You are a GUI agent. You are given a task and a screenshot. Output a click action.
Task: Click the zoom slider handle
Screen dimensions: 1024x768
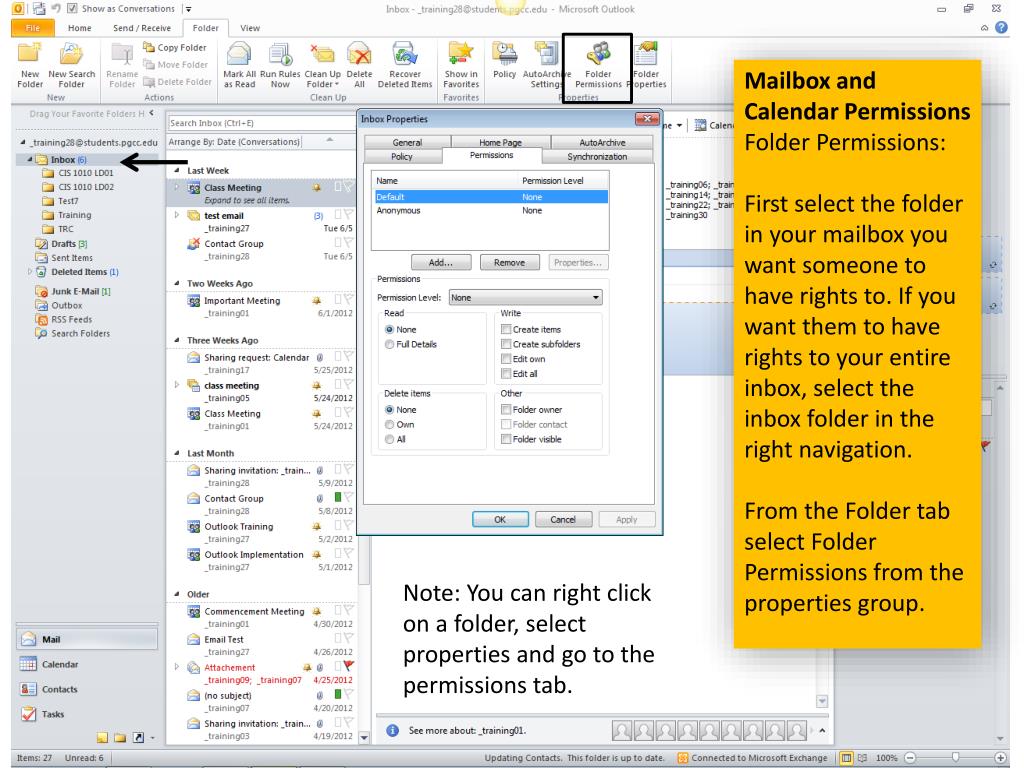955,758
